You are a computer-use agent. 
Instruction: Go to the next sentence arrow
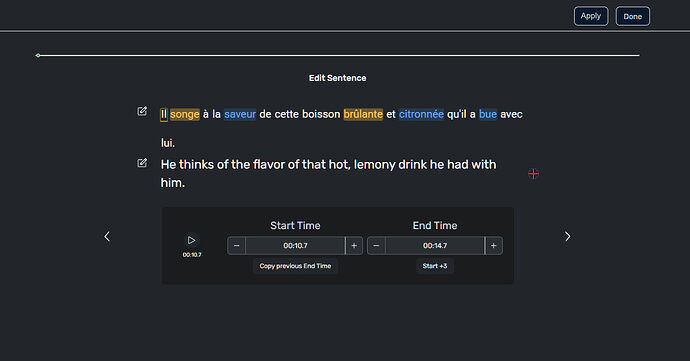pyautogui.click(x=568, y=237)
